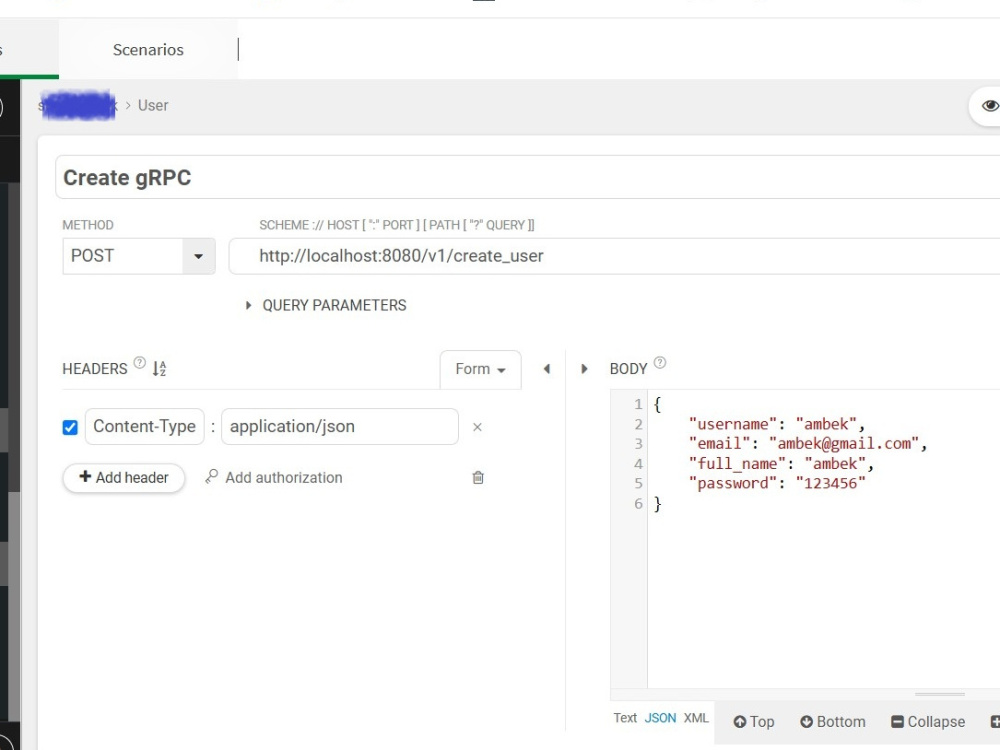
Task: Switch body format to JSON
Action: (660, 718)
